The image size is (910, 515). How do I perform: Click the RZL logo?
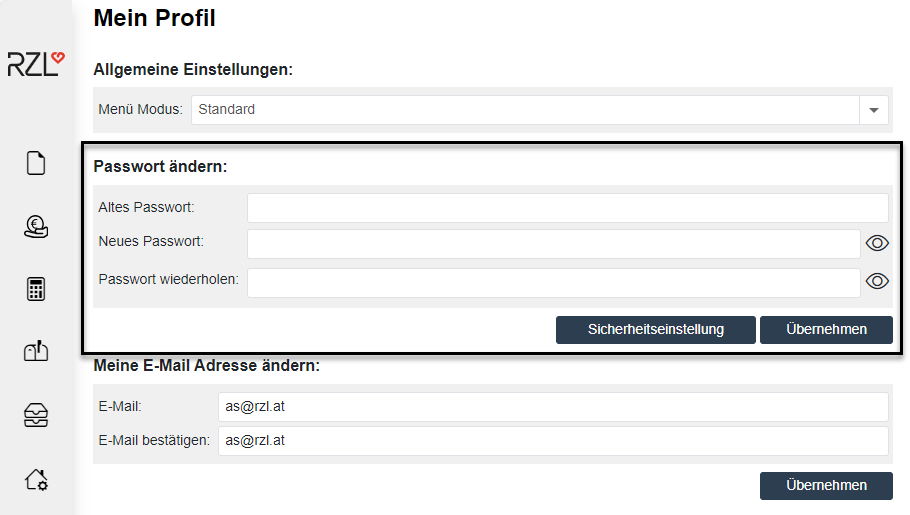point(36,64)
